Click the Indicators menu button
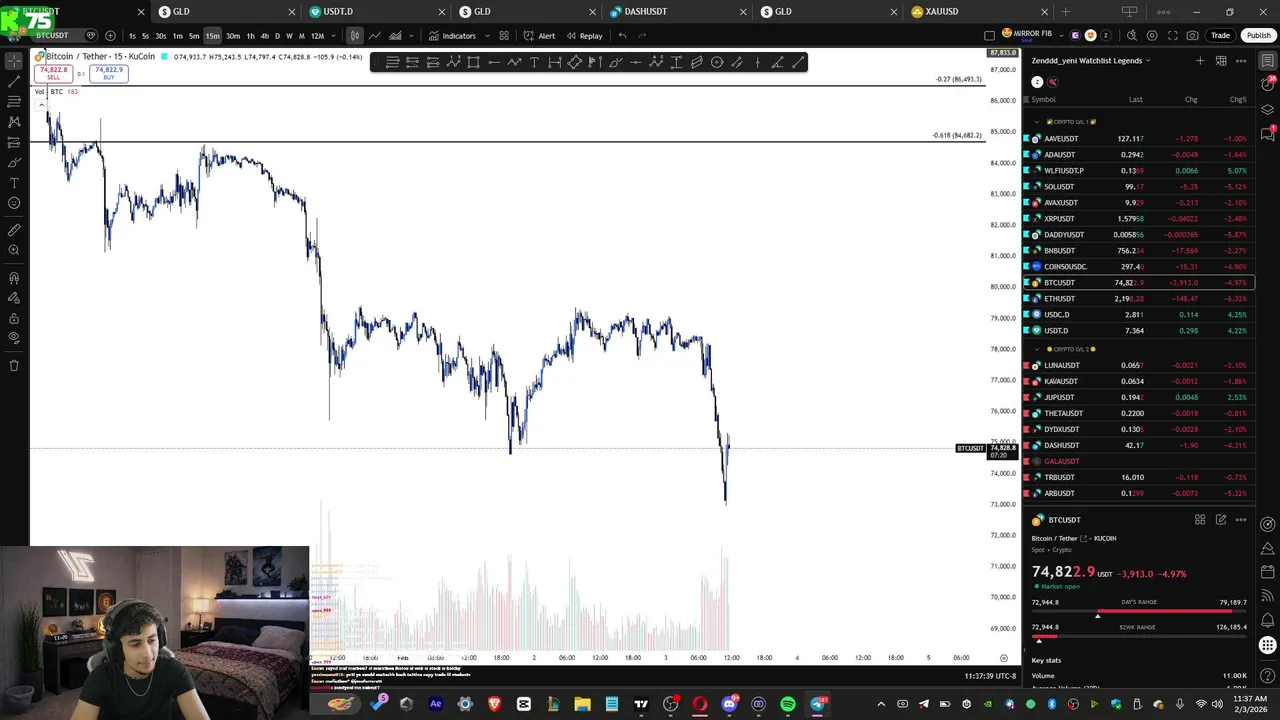1280x720 pixels. click(x=452, y=36)
